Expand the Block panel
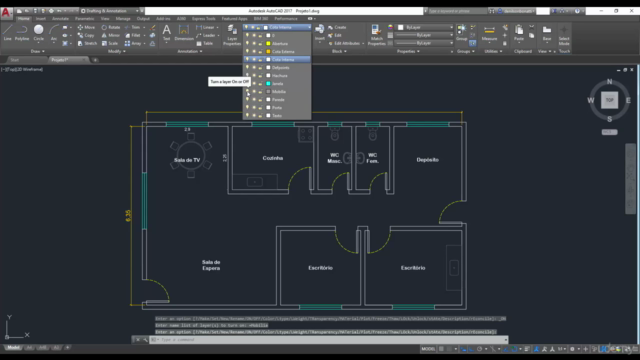Screen dimensions: 640x360 [x=339, y=51]
